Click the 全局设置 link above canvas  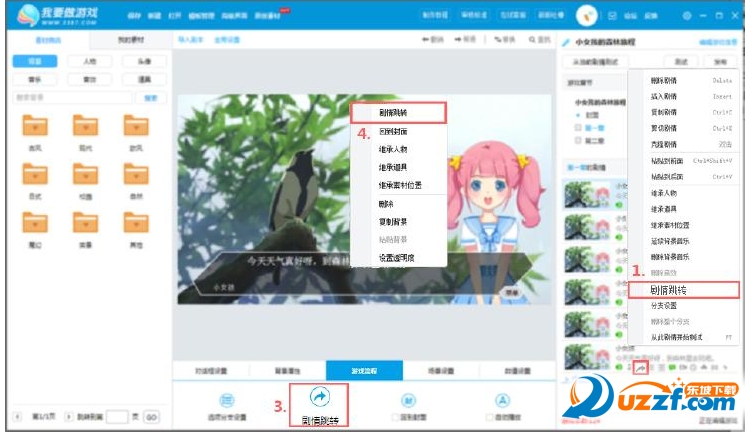tap(227, 40)
